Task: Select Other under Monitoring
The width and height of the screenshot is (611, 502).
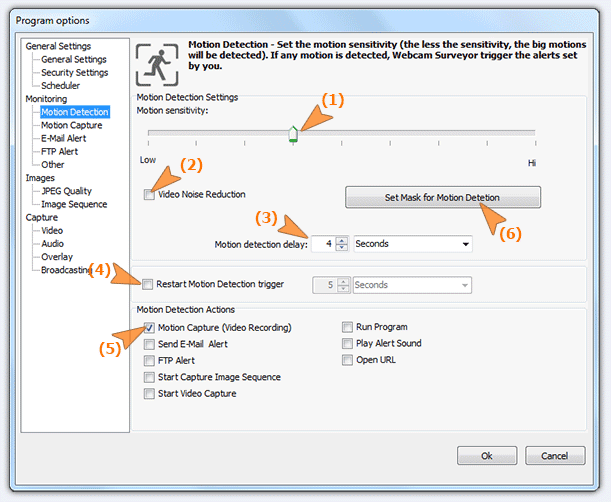Action: [53, 165]
